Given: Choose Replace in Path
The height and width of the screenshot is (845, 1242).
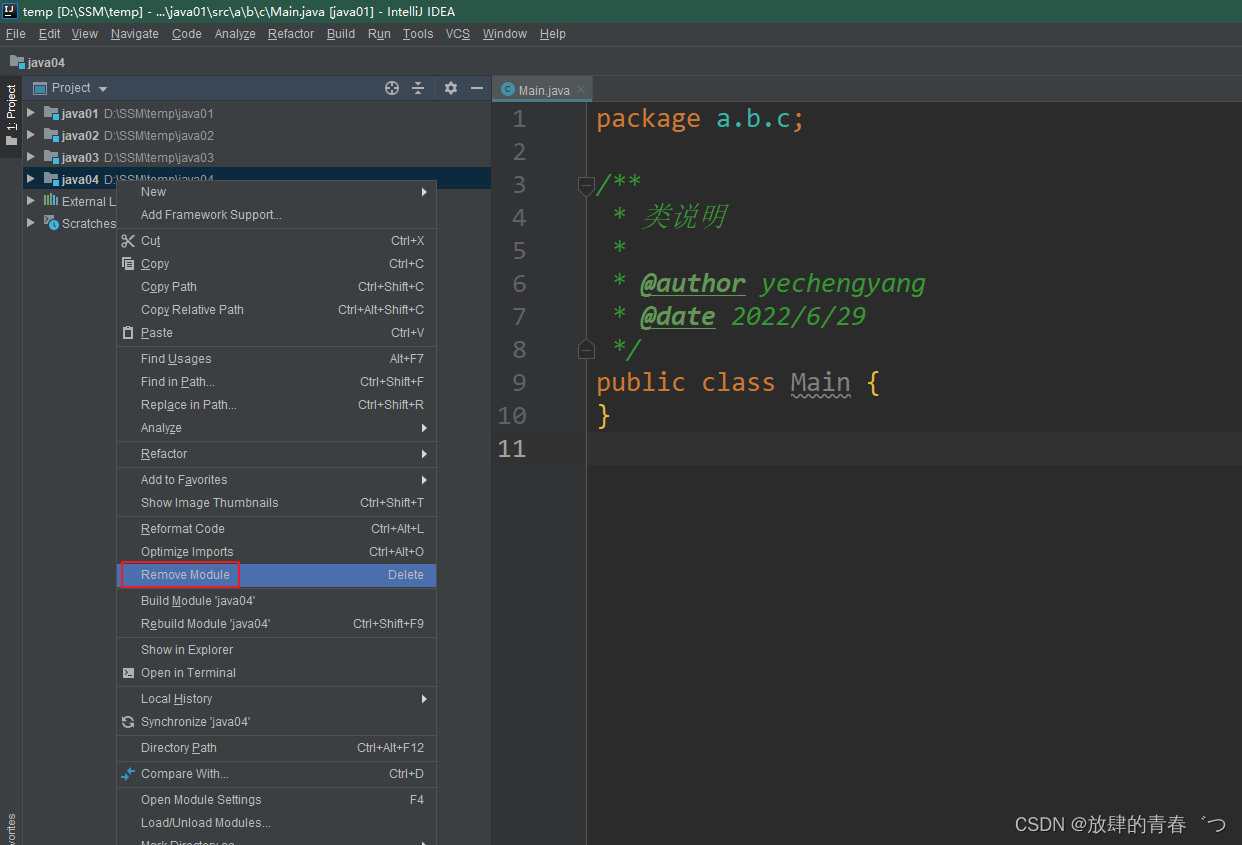Looking at the screenshot, I should tap(276, 405).
